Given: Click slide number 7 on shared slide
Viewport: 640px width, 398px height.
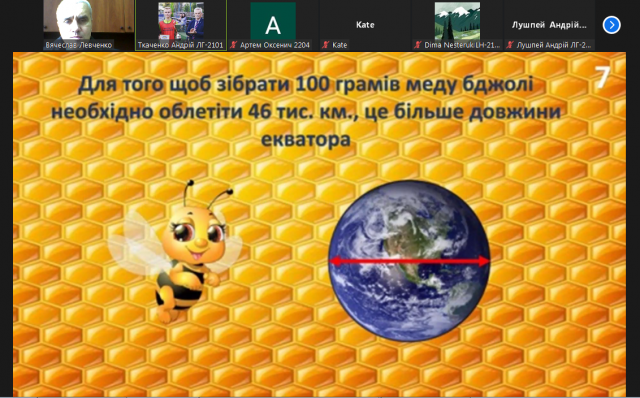Looking at the screenshot, I should (602, 77).
